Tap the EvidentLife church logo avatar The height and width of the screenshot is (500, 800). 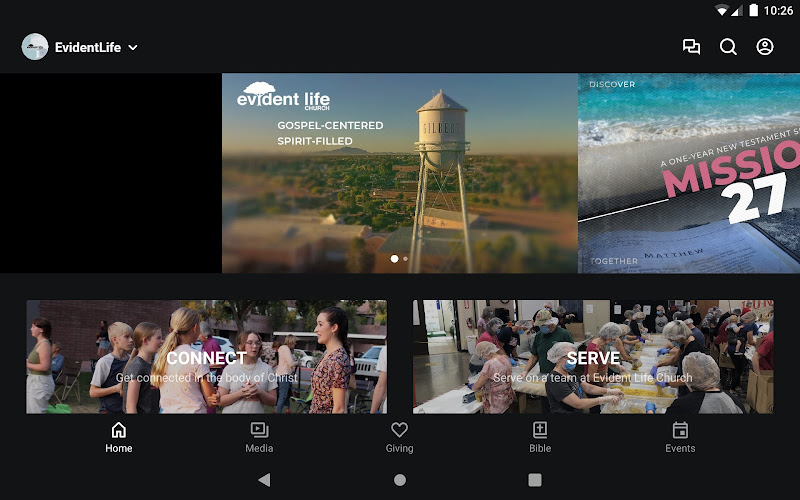(x=35, y=47)
